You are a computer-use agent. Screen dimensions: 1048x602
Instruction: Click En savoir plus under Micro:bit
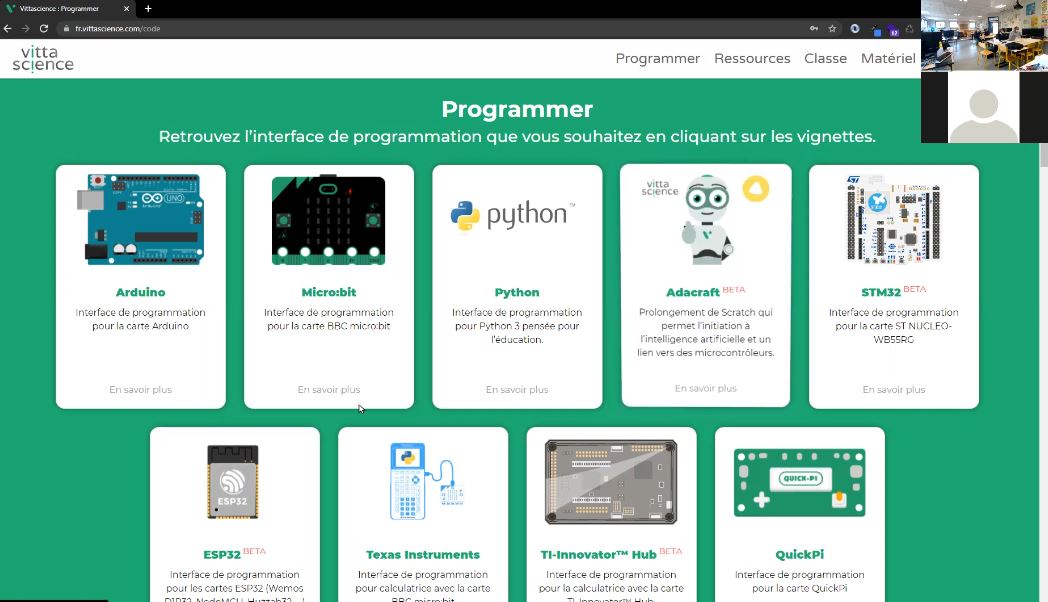point(329,390)
